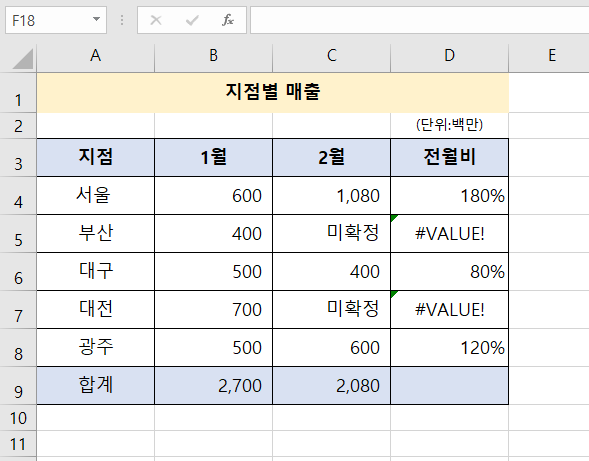Click the 부산 cell

95,234
